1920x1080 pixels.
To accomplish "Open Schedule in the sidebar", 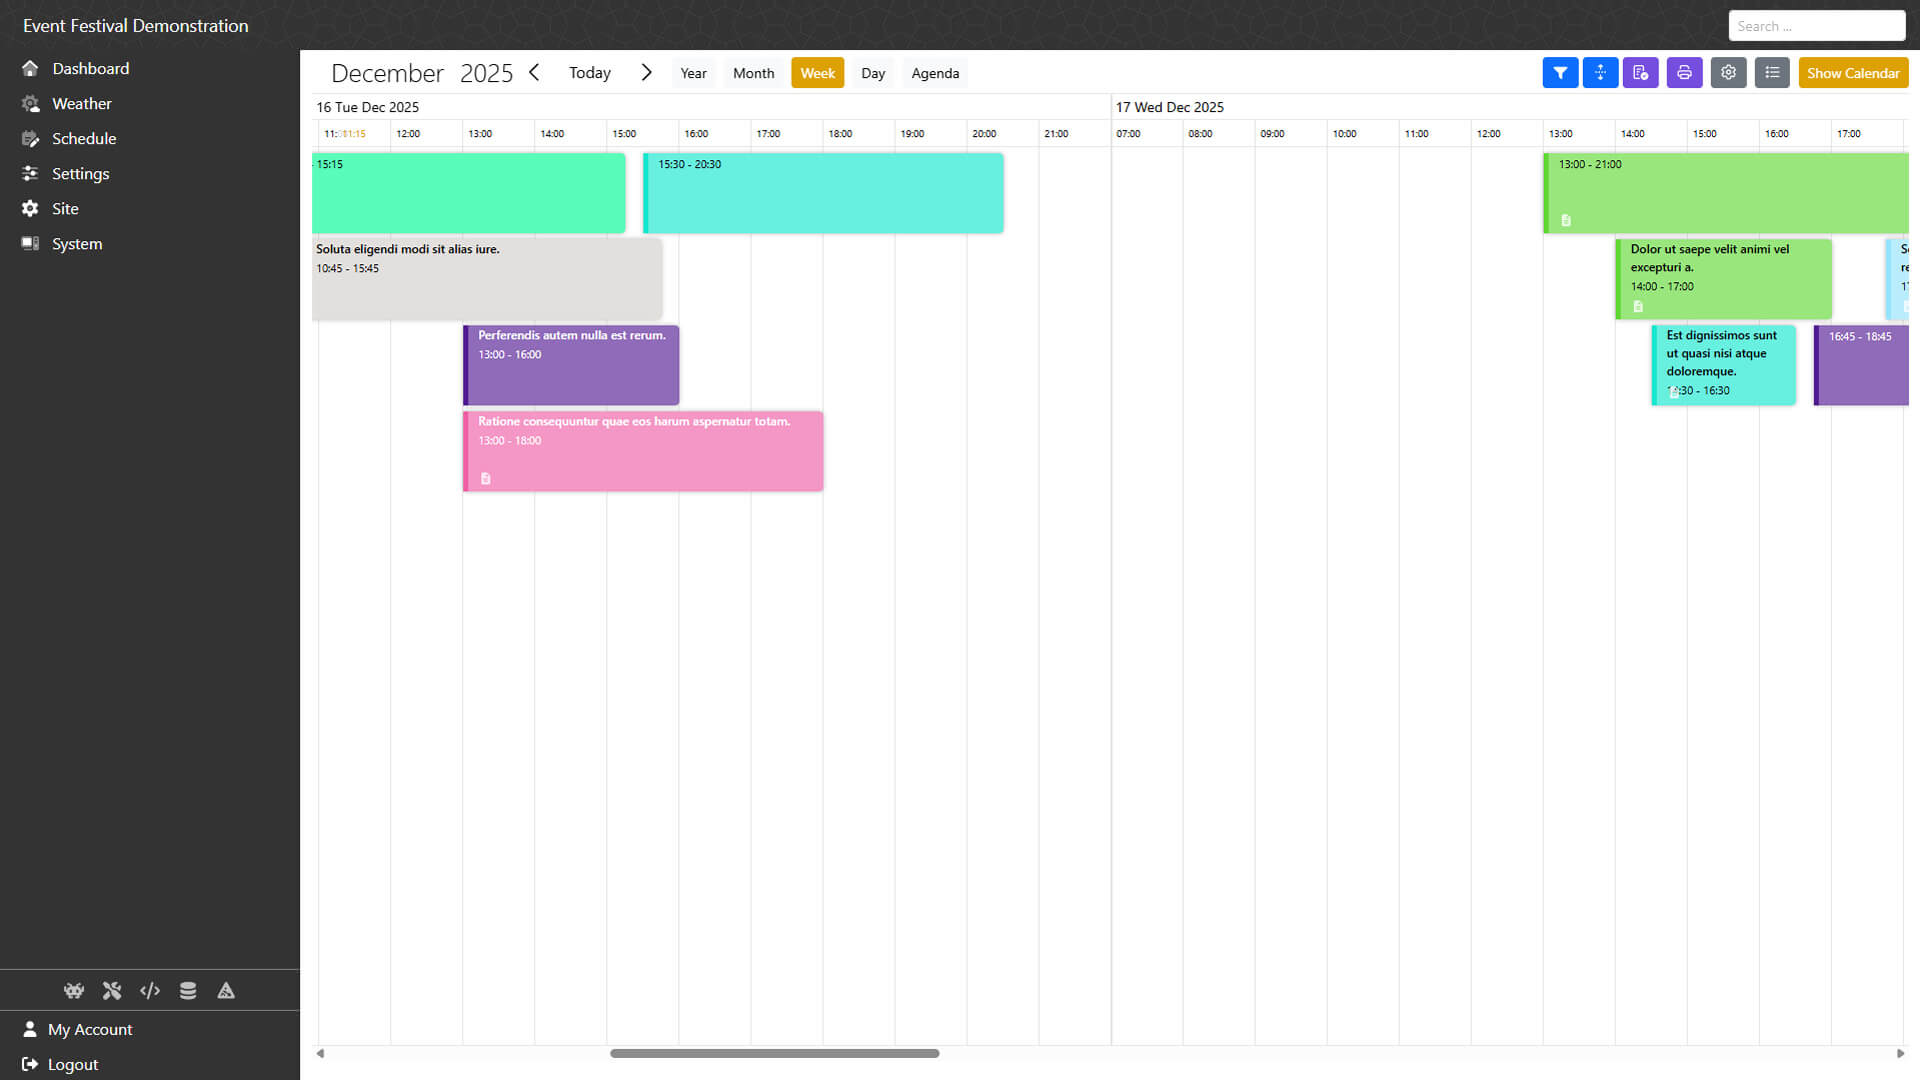I will 84,139.
